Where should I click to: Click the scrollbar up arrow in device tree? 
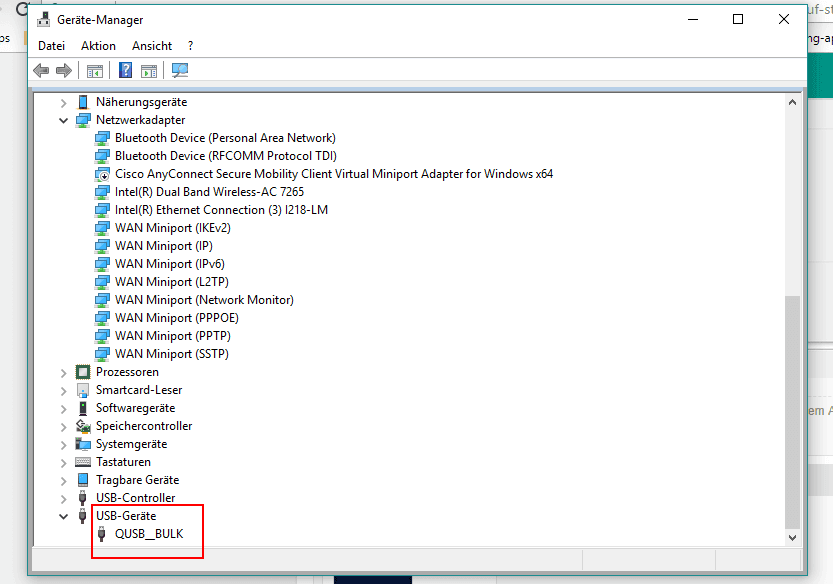click(x=792, y=102)
